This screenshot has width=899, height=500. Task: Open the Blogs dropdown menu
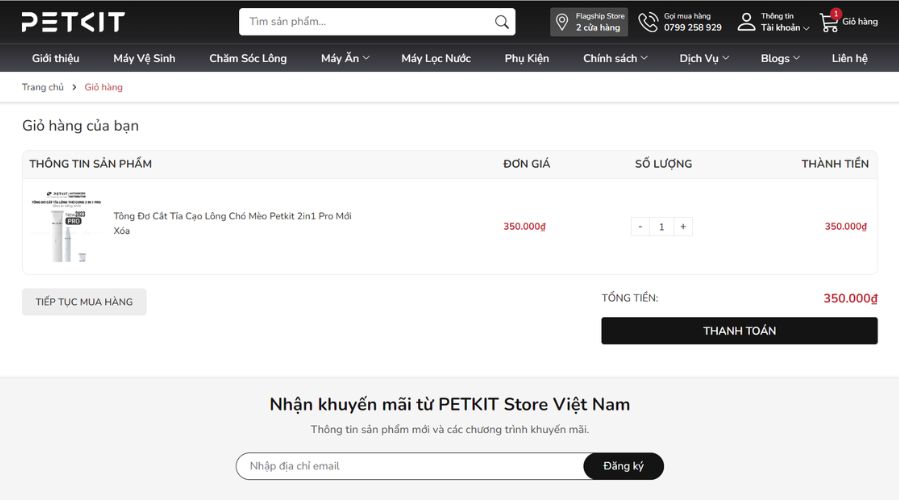pos(779,58)
